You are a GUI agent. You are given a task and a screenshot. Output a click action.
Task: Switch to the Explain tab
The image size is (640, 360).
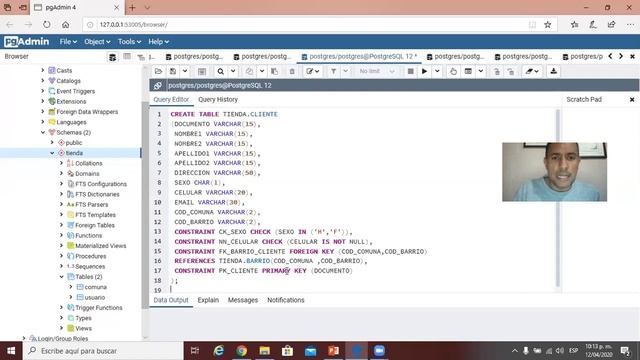point(208,300)
